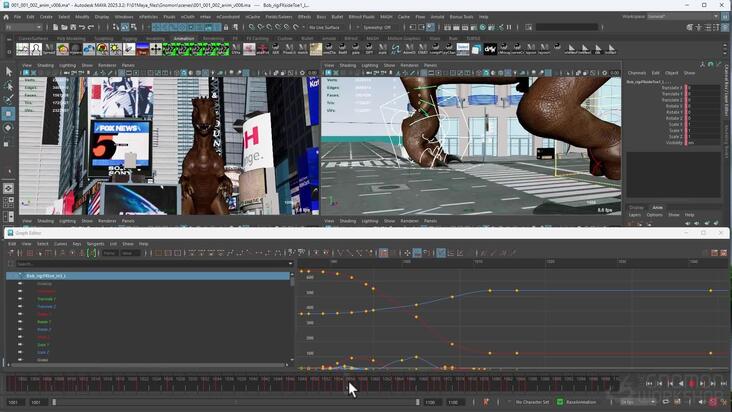This screenshot has height=412, width=732.
Task: Open the File menu in main menu bar
Action: point(17,17)
